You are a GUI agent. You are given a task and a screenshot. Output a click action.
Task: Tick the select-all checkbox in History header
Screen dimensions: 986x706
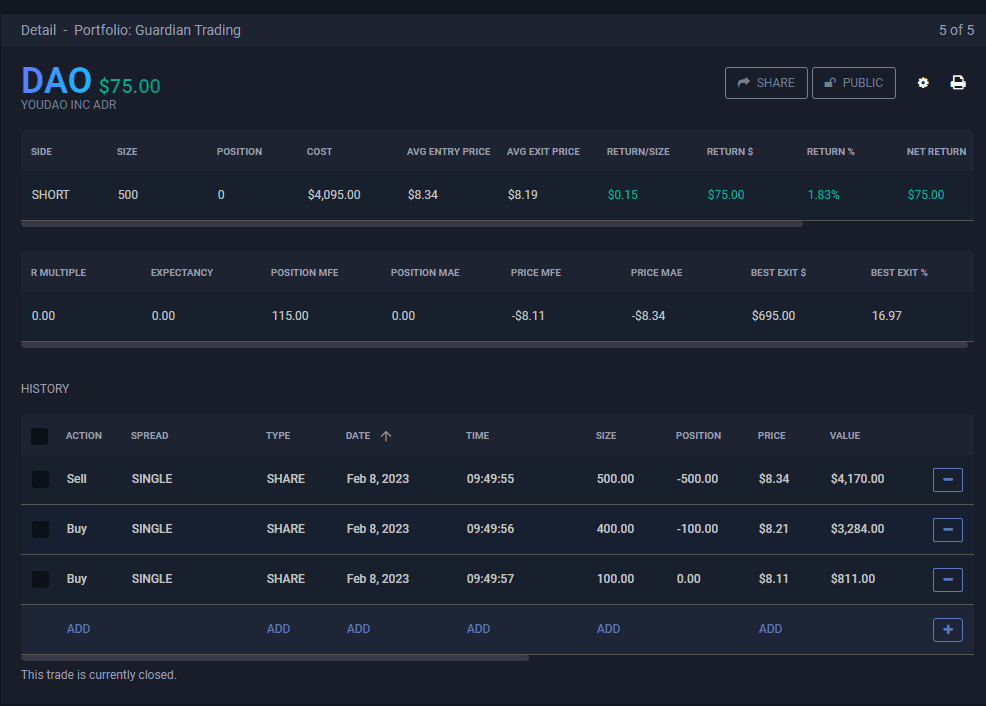click(40, 436)
